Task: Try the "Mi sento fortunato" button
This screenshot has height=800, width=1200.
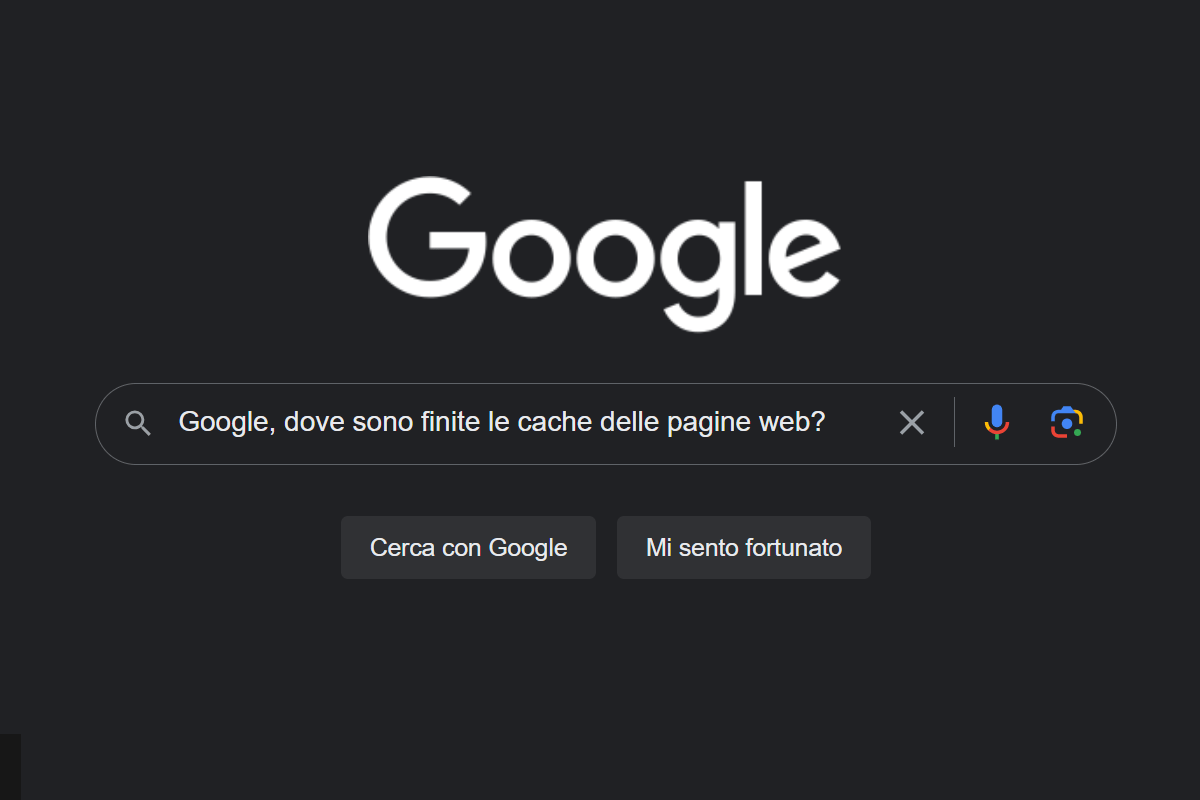Action: 744,548
